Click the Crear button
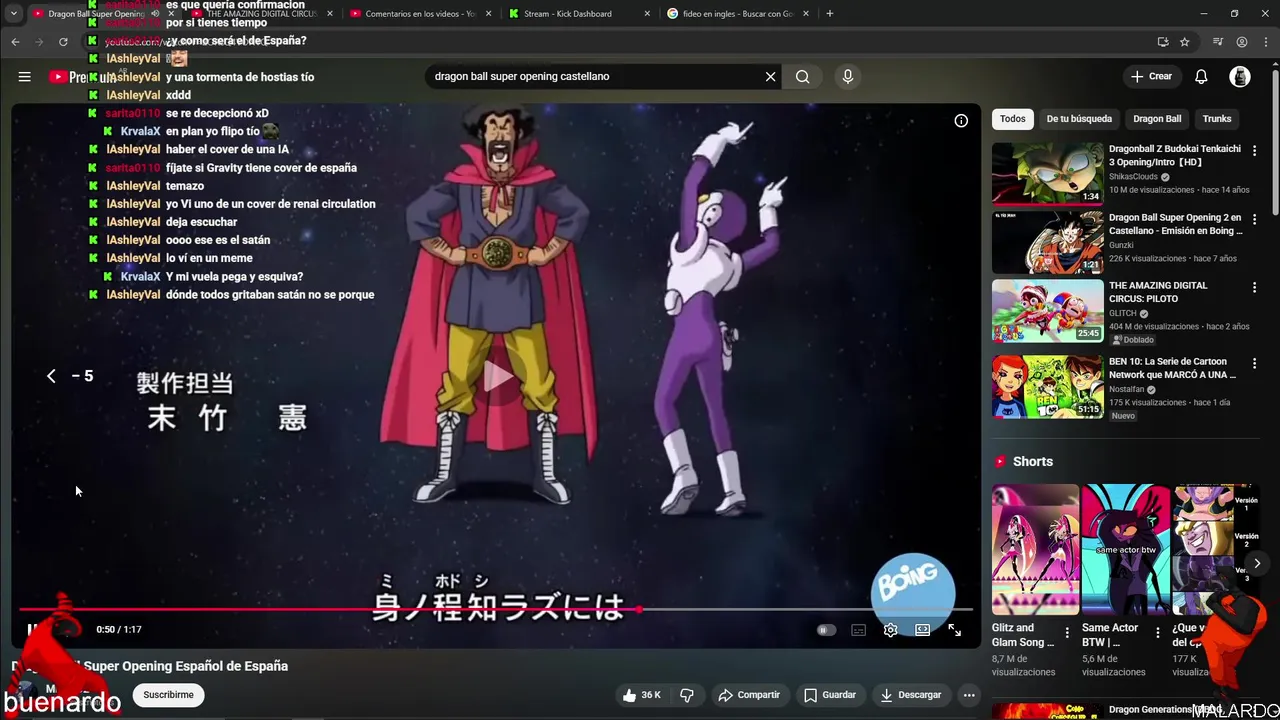Screen dimensions: 1280x720 click(x=1151, y=77)
